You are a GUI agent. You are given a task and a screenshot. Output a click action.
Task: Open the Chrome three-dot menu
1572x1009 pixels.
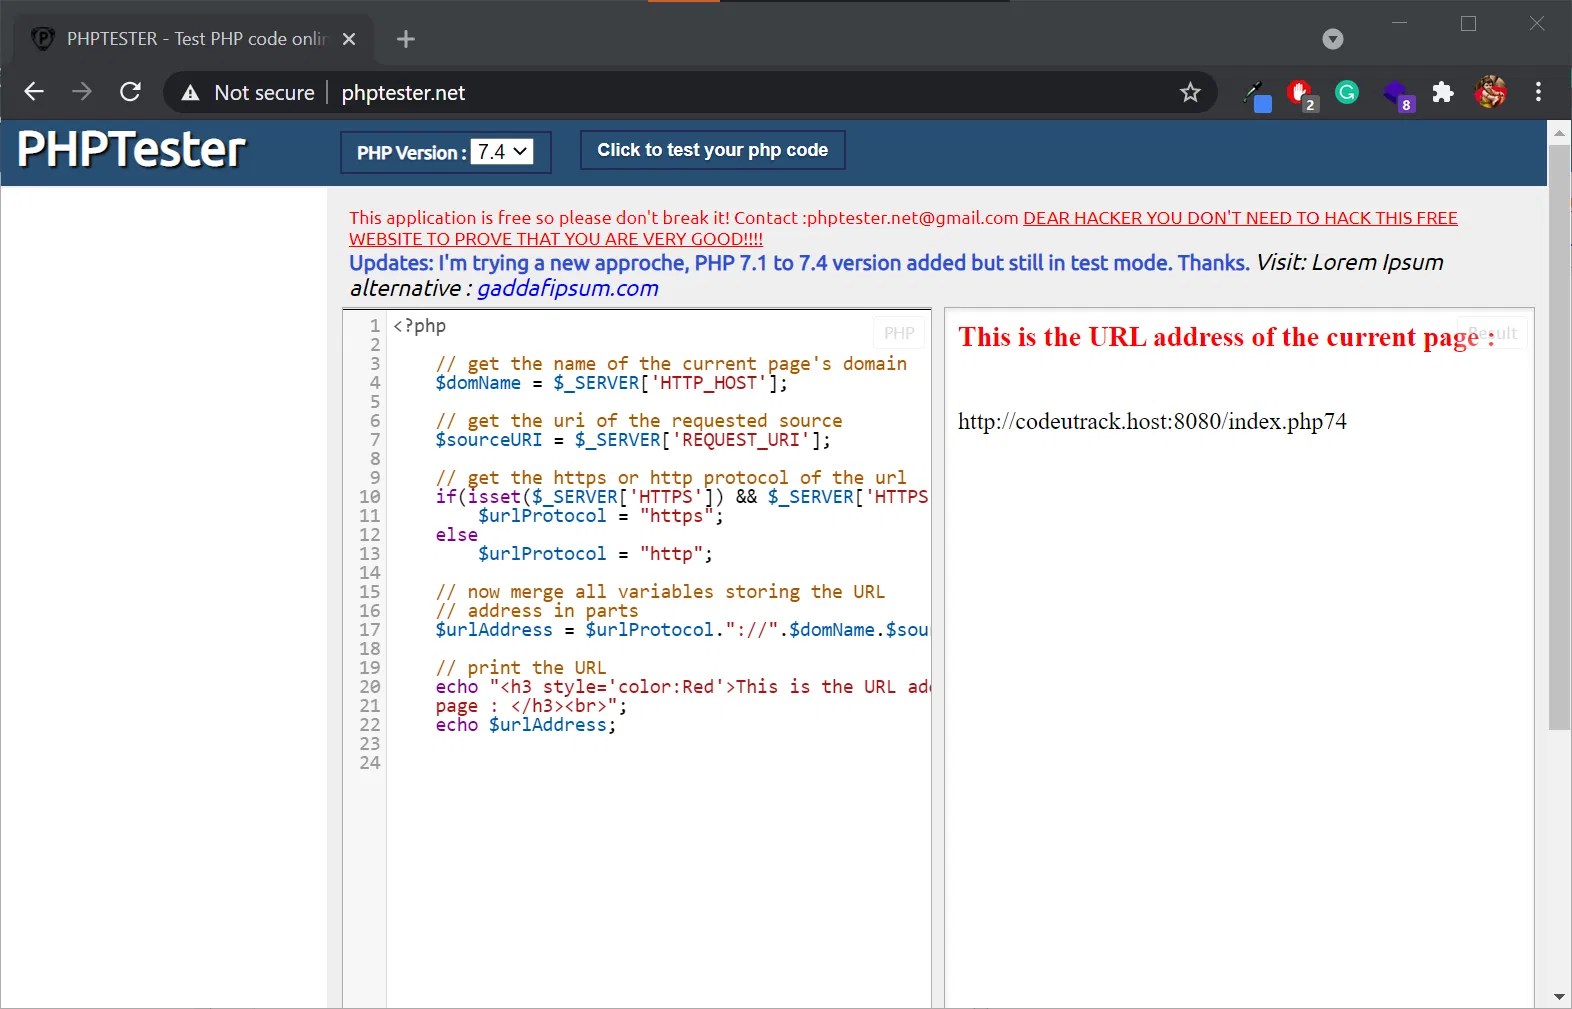coord(1538,92)
